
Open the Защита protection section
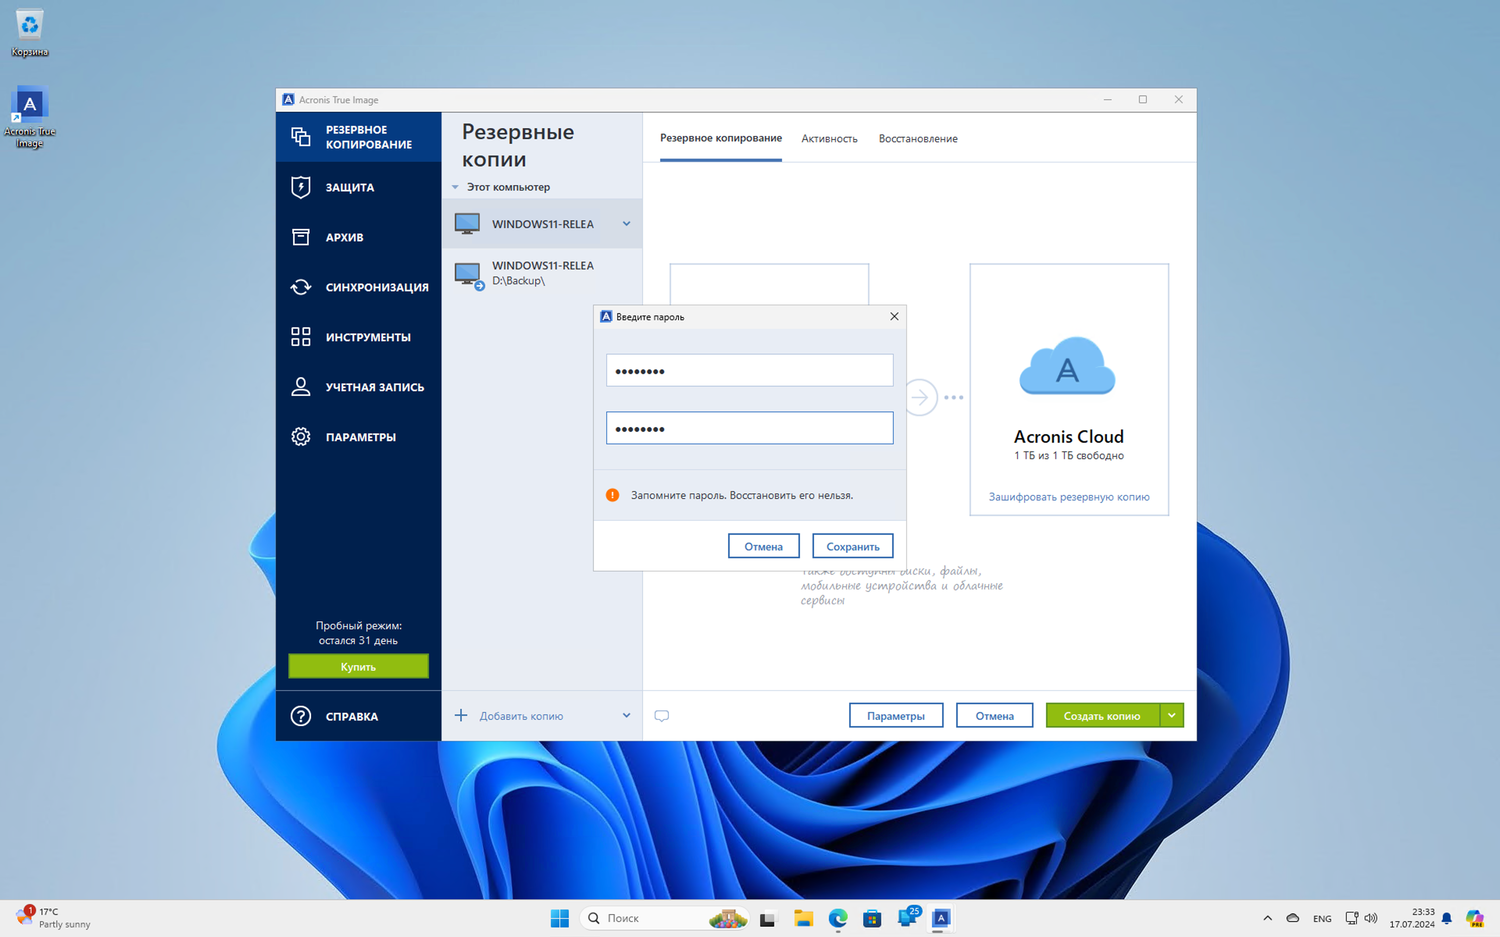(358, 187)
